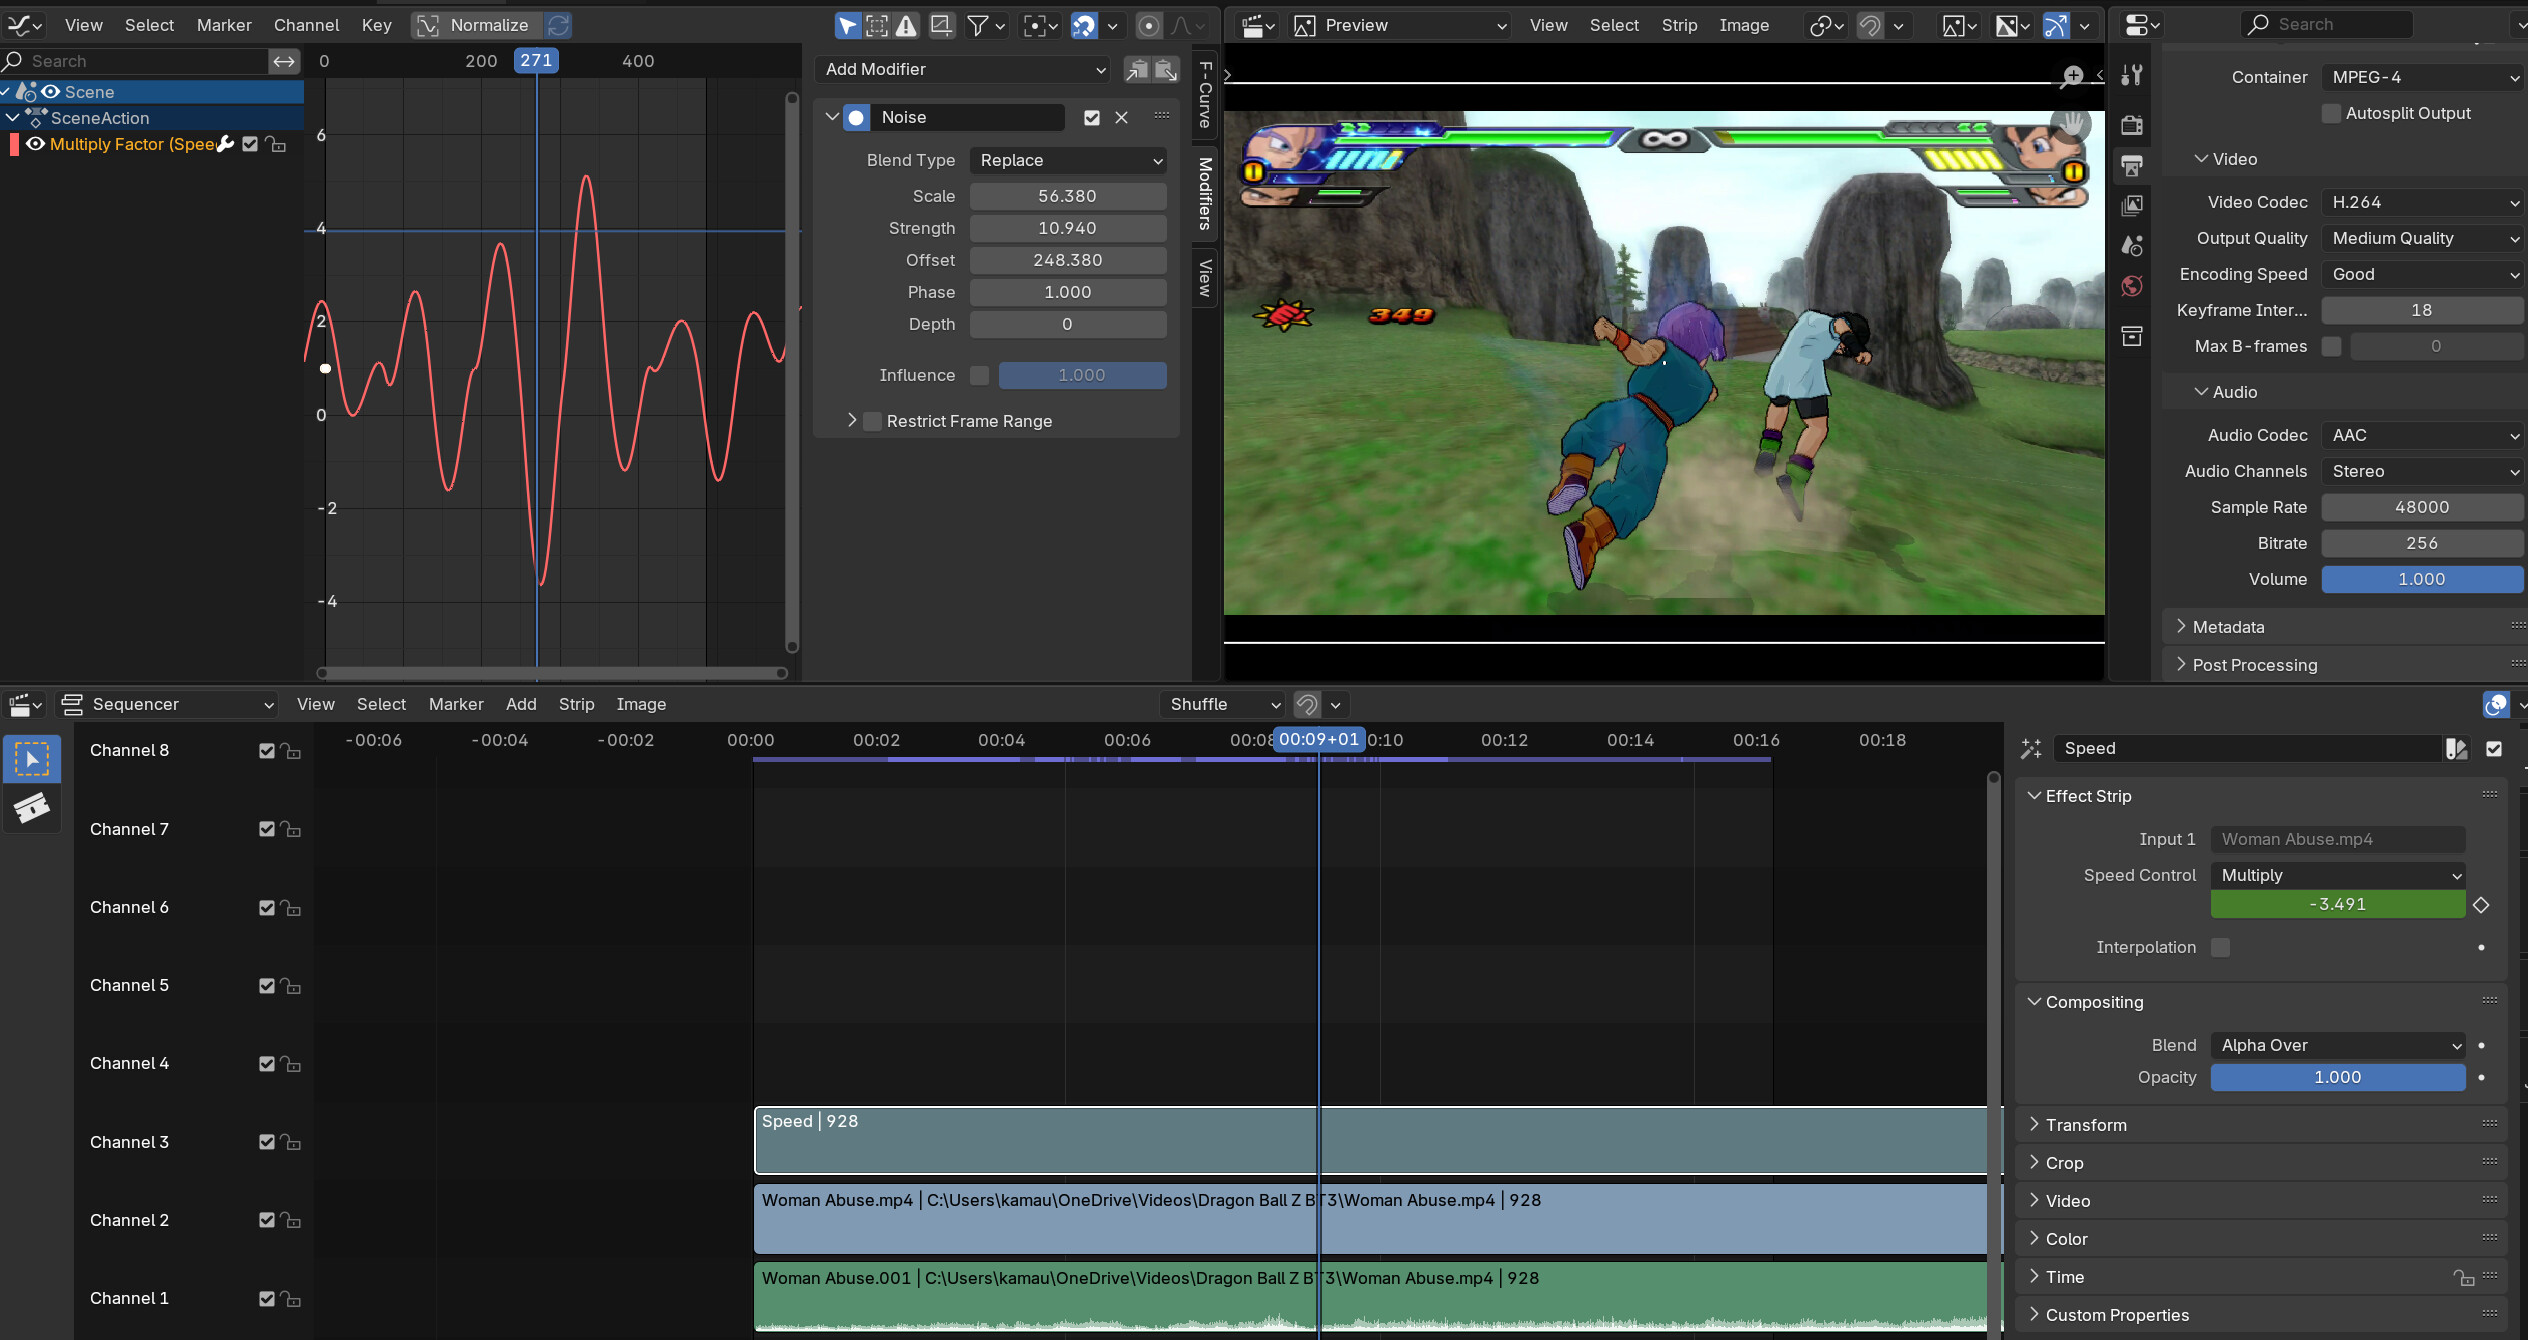
Task: Disable the Noise modifier checkbox
Action: click(x=1092, y=118)
